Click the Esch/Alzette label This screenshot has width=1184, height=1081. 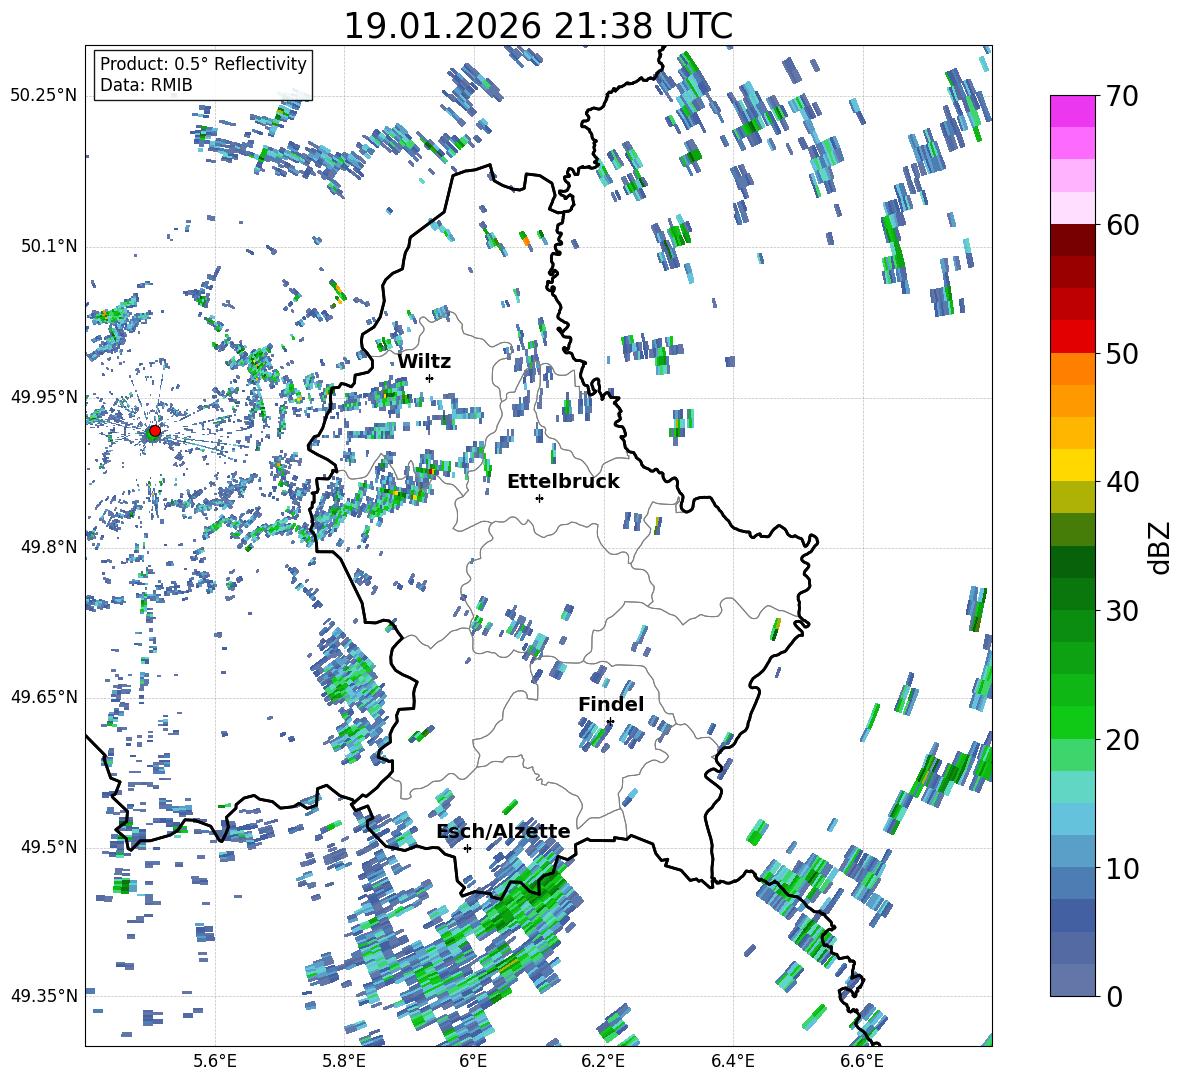tap(504, 832)
